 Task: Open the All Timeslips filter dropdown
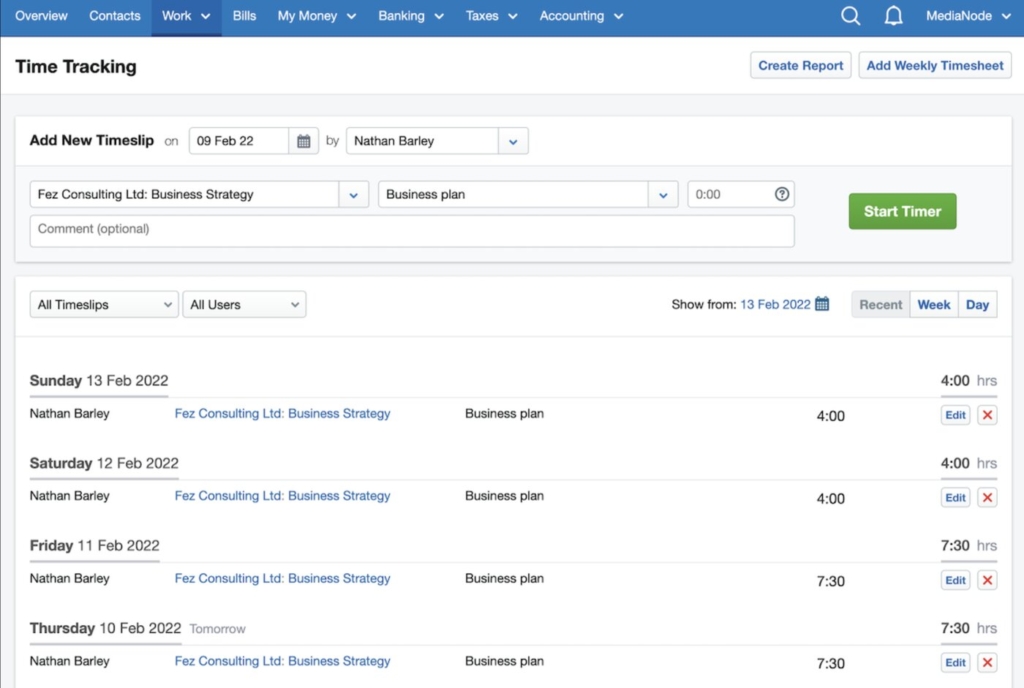pos(103,304)
